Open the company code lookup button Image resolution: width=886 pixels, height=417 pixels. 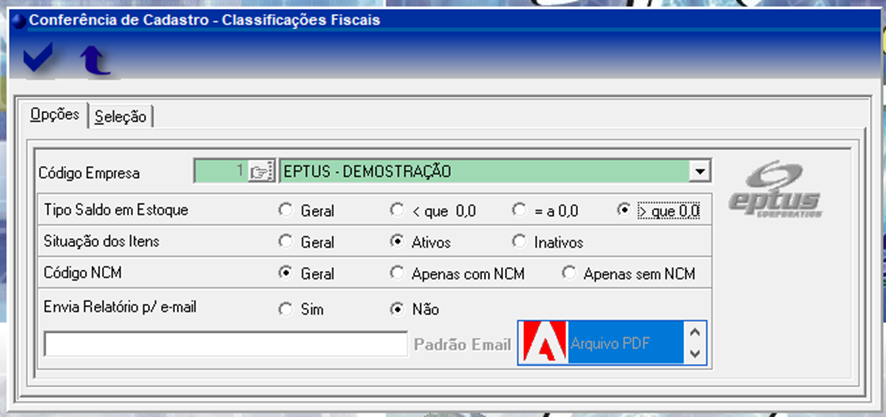260,171
